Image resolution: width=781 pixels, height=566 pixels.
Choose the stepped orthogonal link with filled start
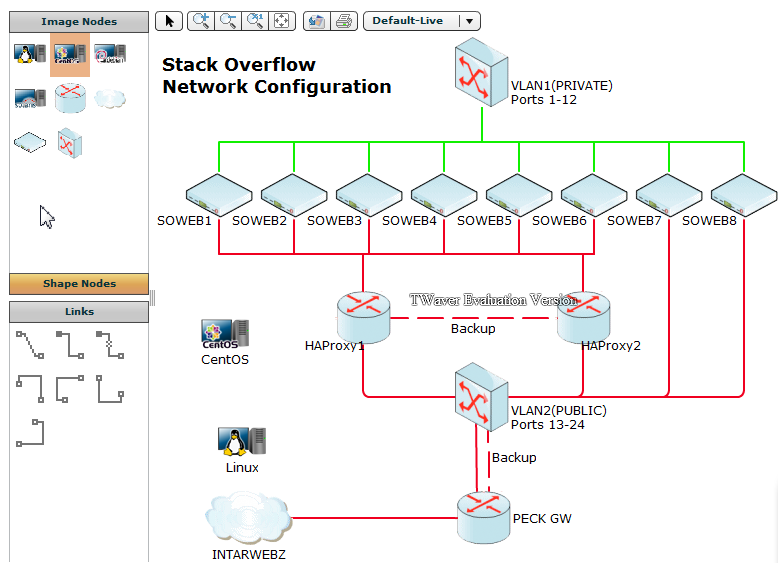(x=70, y=345)
